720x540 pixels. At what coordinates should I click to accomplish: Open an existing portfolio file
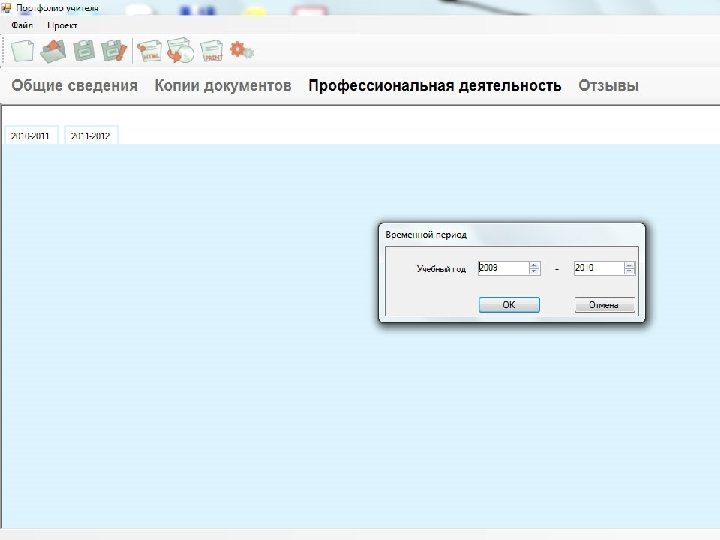53,51
